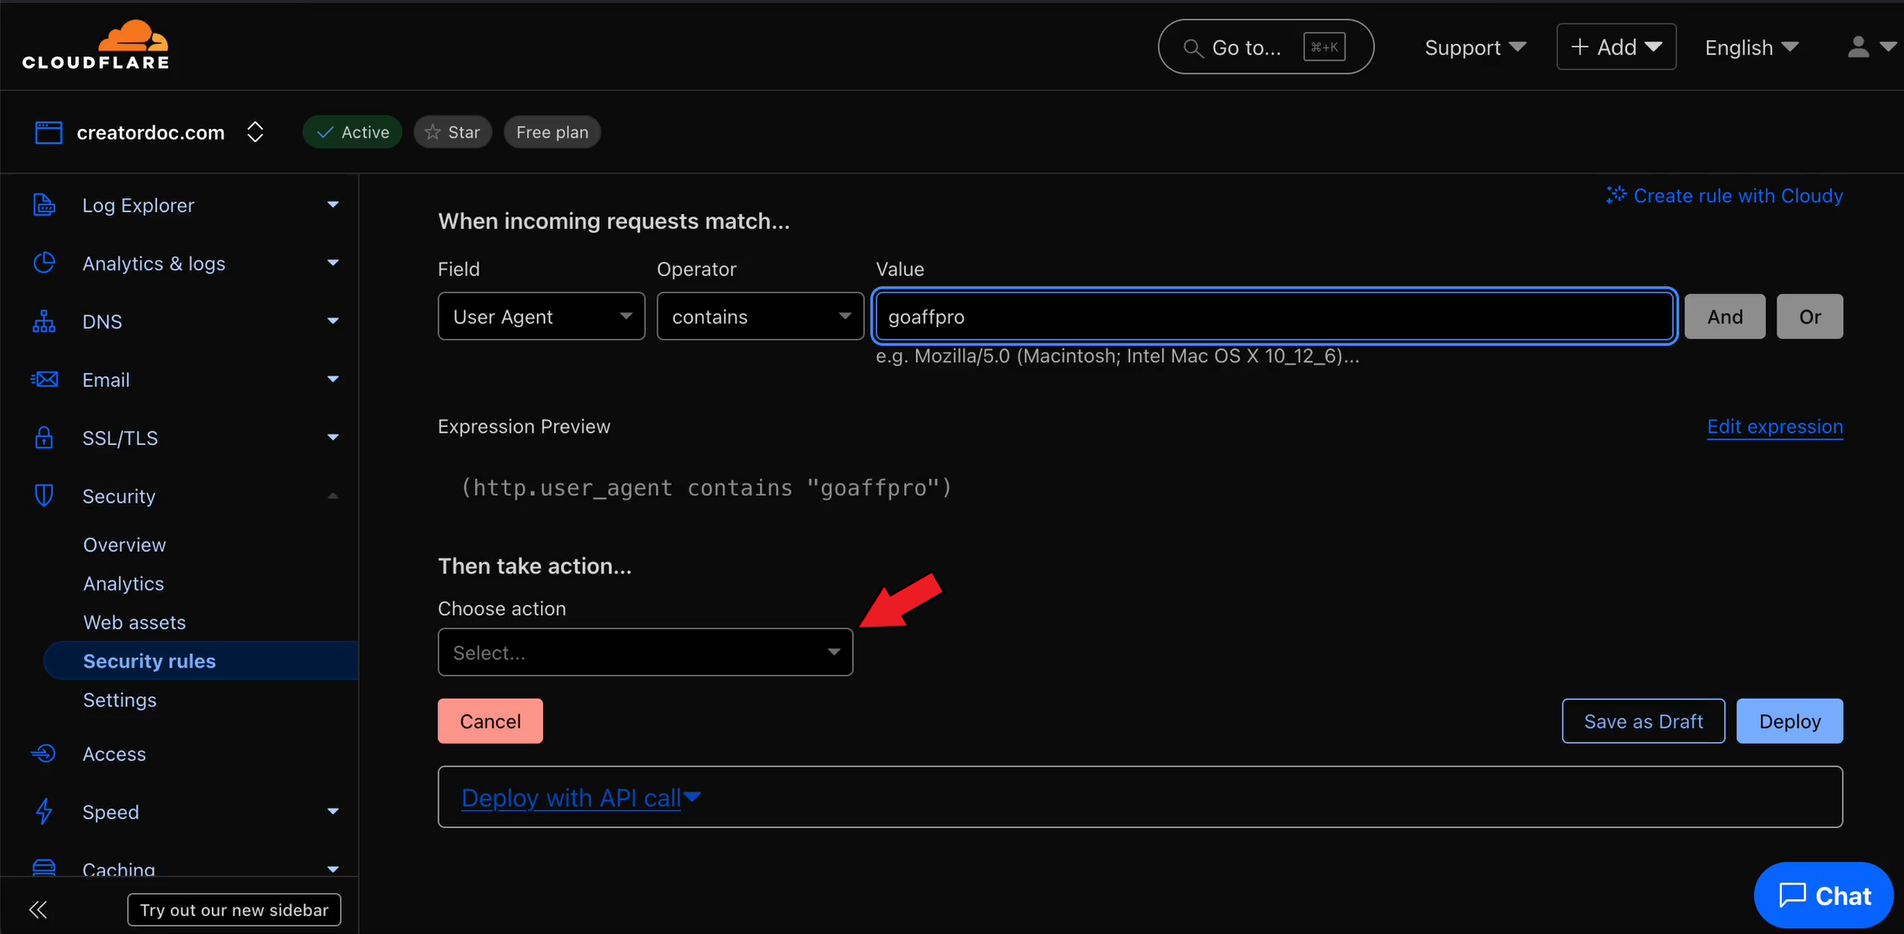Click the Speed lightning bolt icon
Viewport: 1904px width, 934px height.
44,812
